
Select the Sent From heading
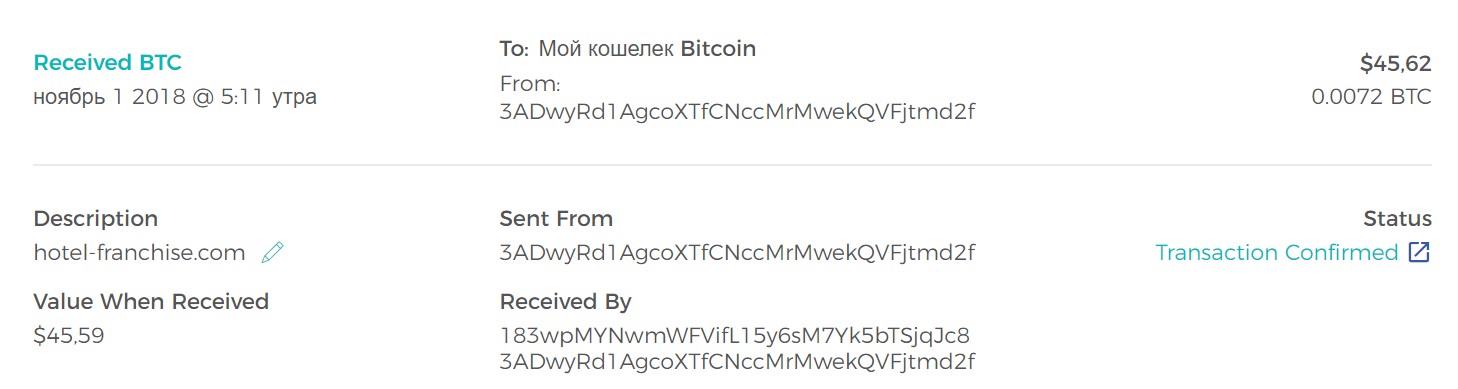click(556, 219)
